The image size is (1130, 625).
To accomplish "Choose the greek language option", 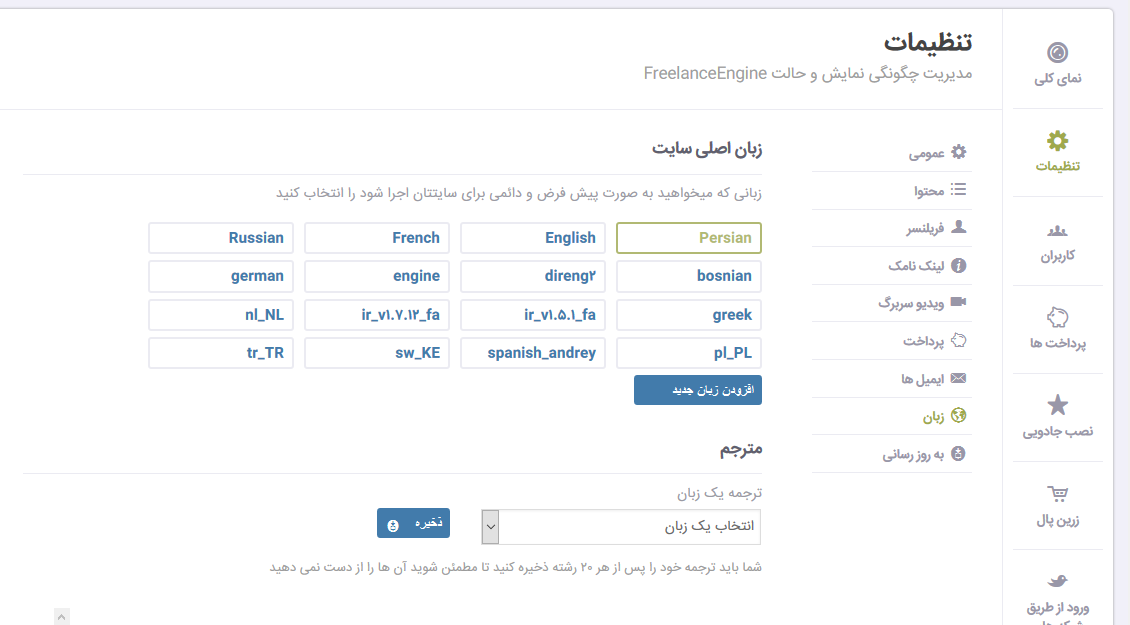I will point(689,315).
